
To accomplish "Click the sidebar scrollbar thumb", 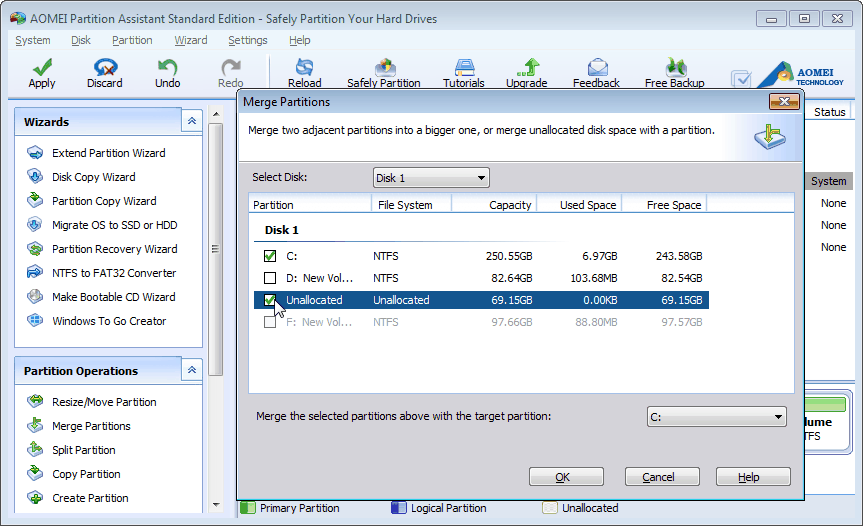I will click(x=216, y=249).
